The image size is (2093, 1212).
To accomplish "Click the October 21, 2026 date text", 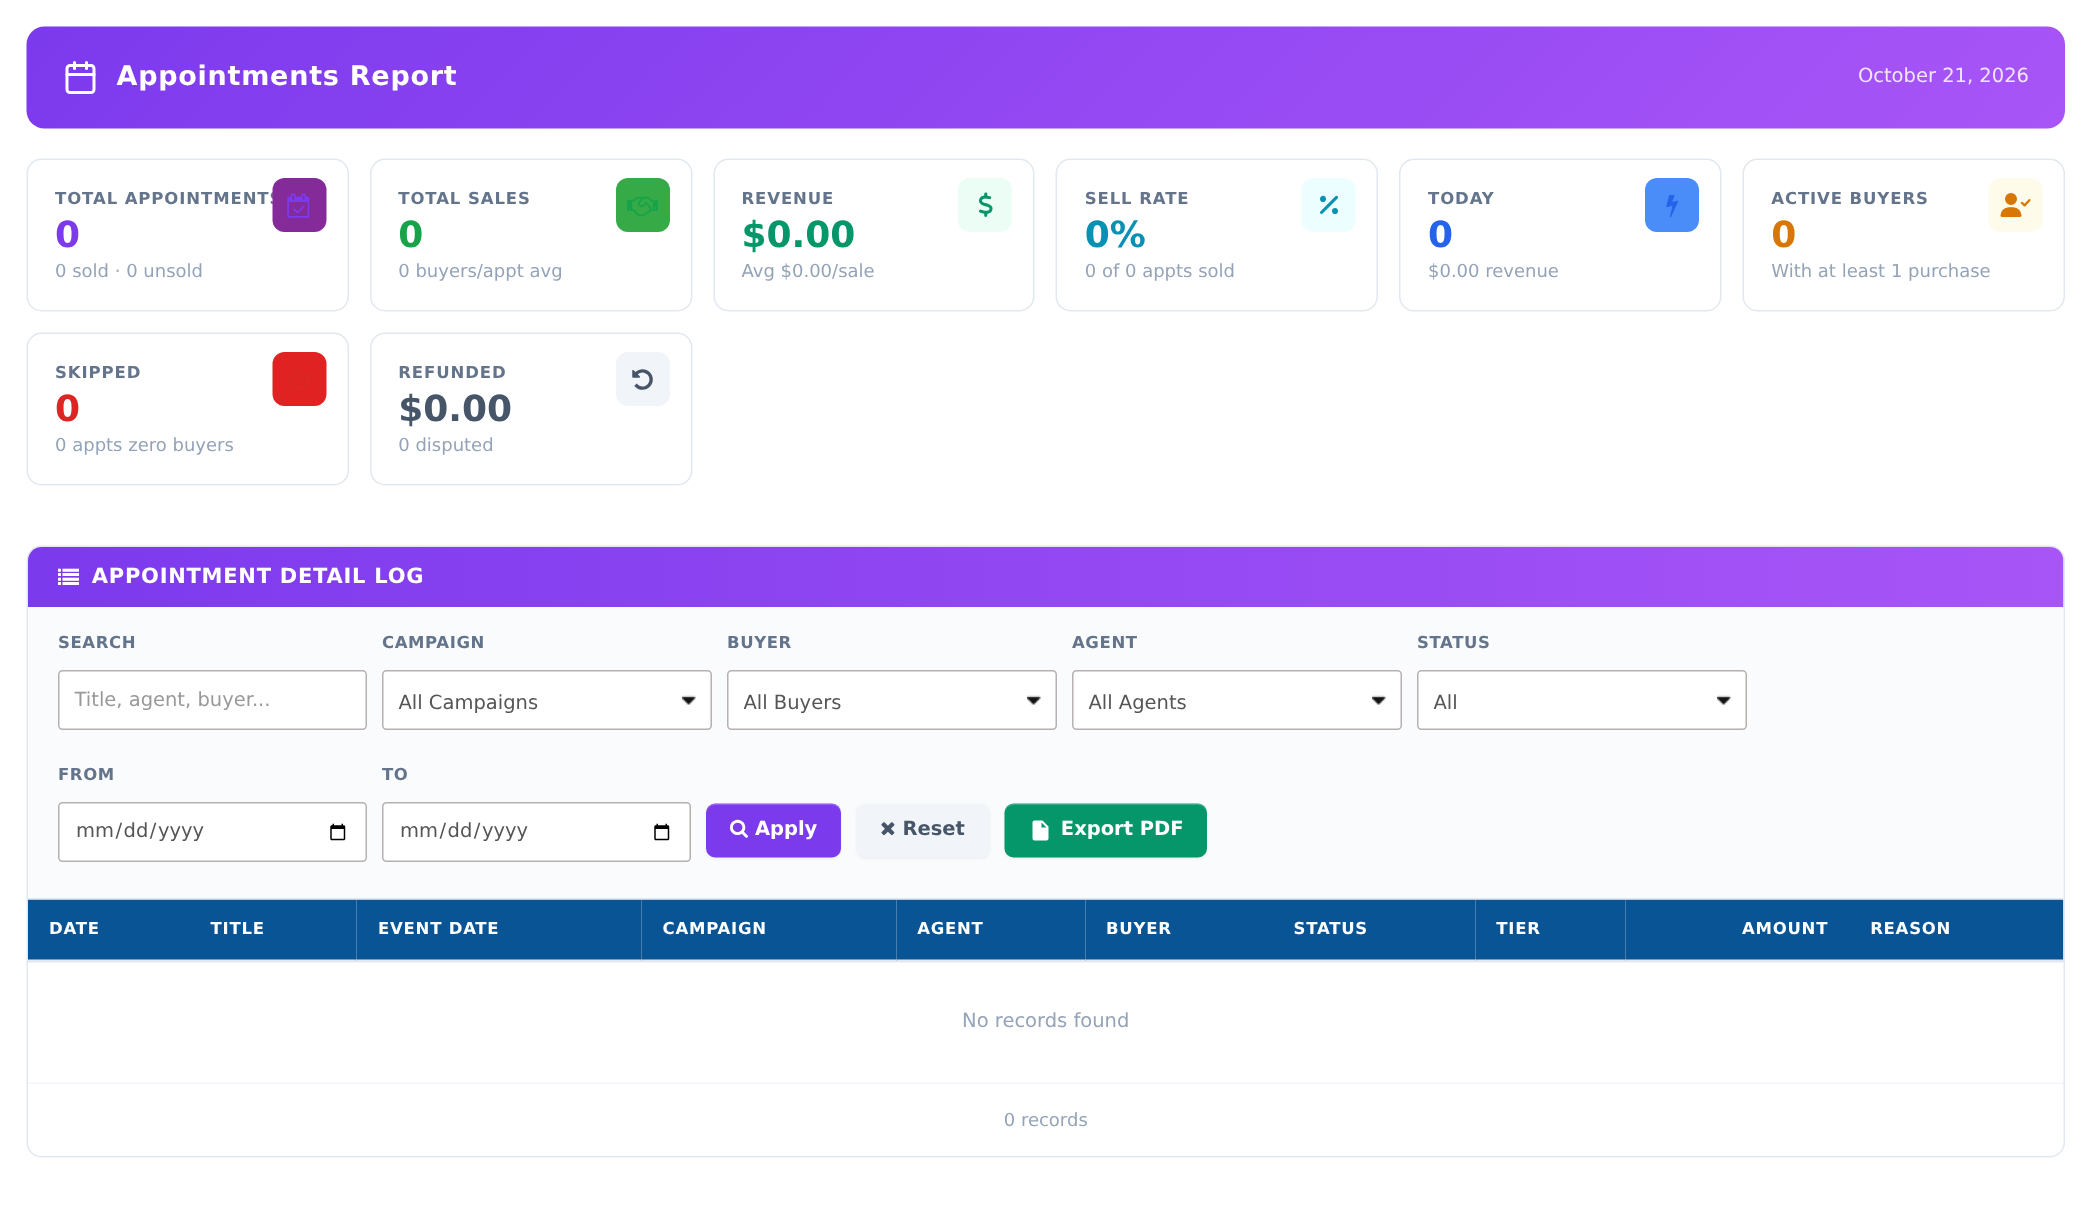I will [1943, 76].
